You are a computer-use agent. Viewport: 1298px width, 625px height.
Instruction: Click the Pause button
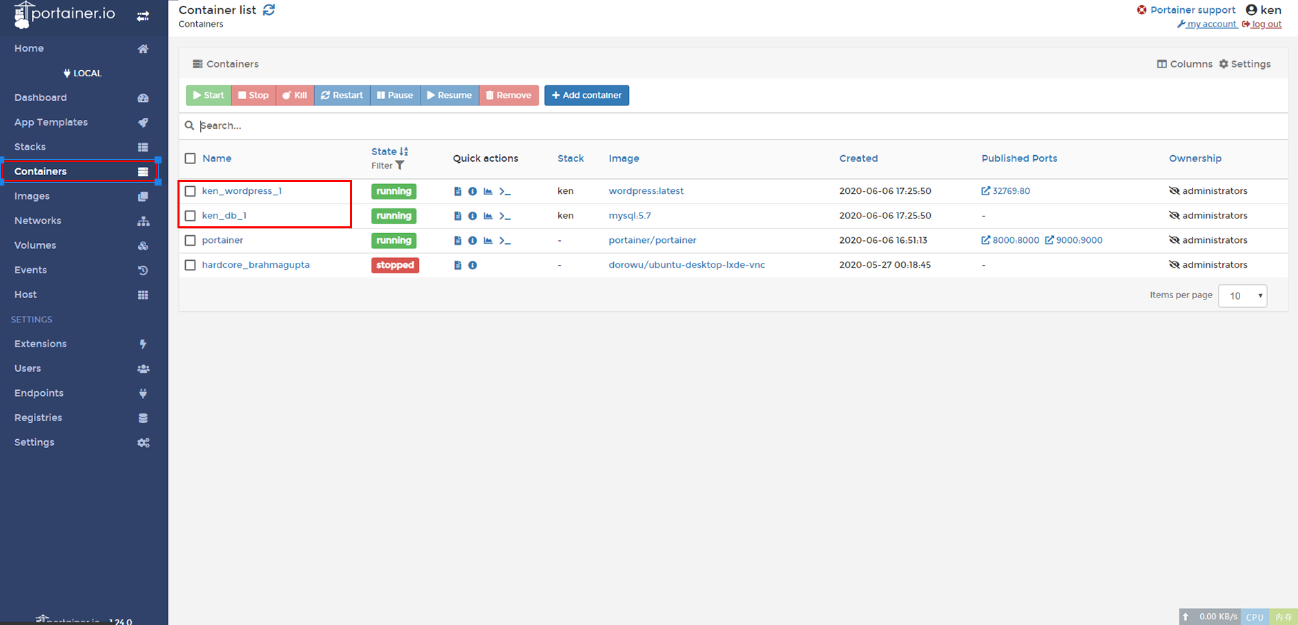[x=395, y=95]
